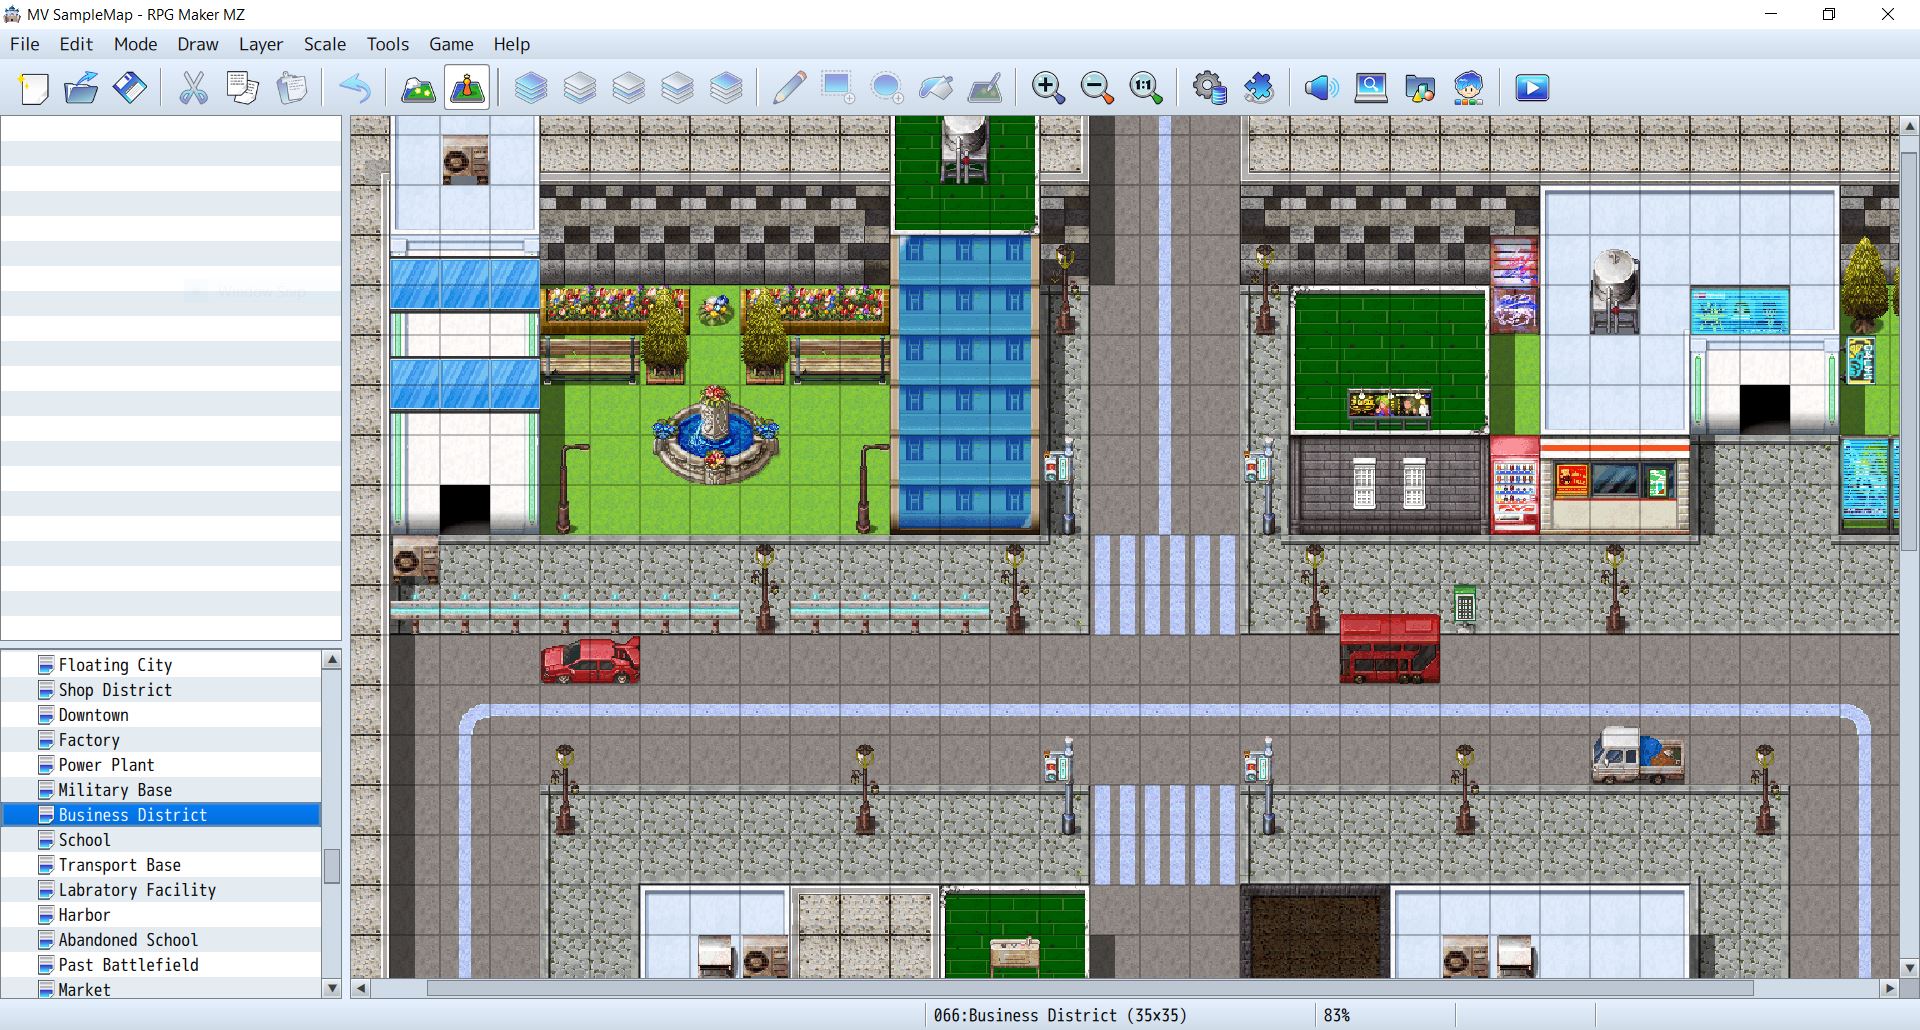Open the Help menu
Image resolution: width=1920 pixels, height=1030 pixels.
click(x=511, y=44)
